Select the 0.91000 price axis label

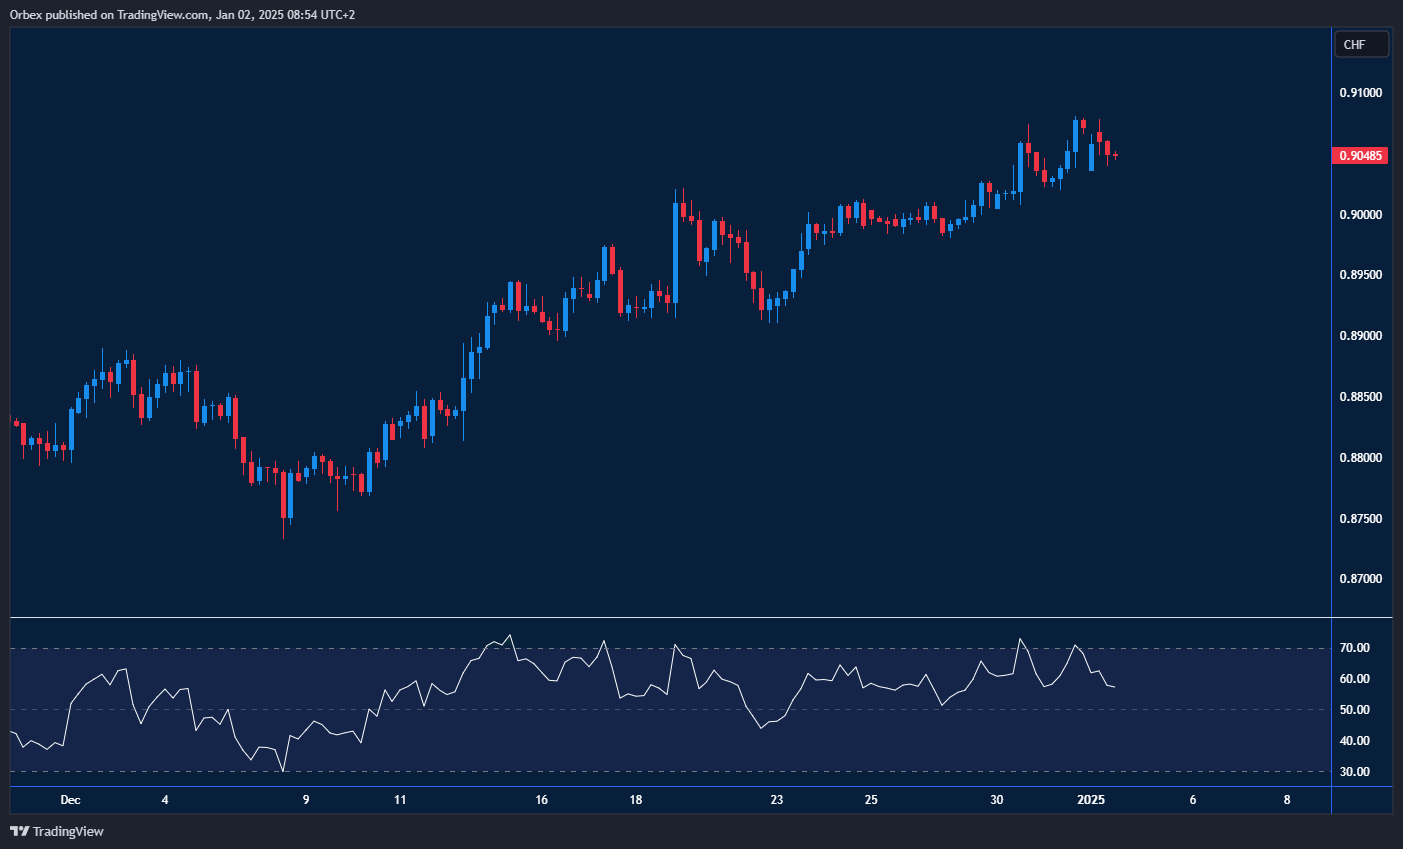point(1360,93)
